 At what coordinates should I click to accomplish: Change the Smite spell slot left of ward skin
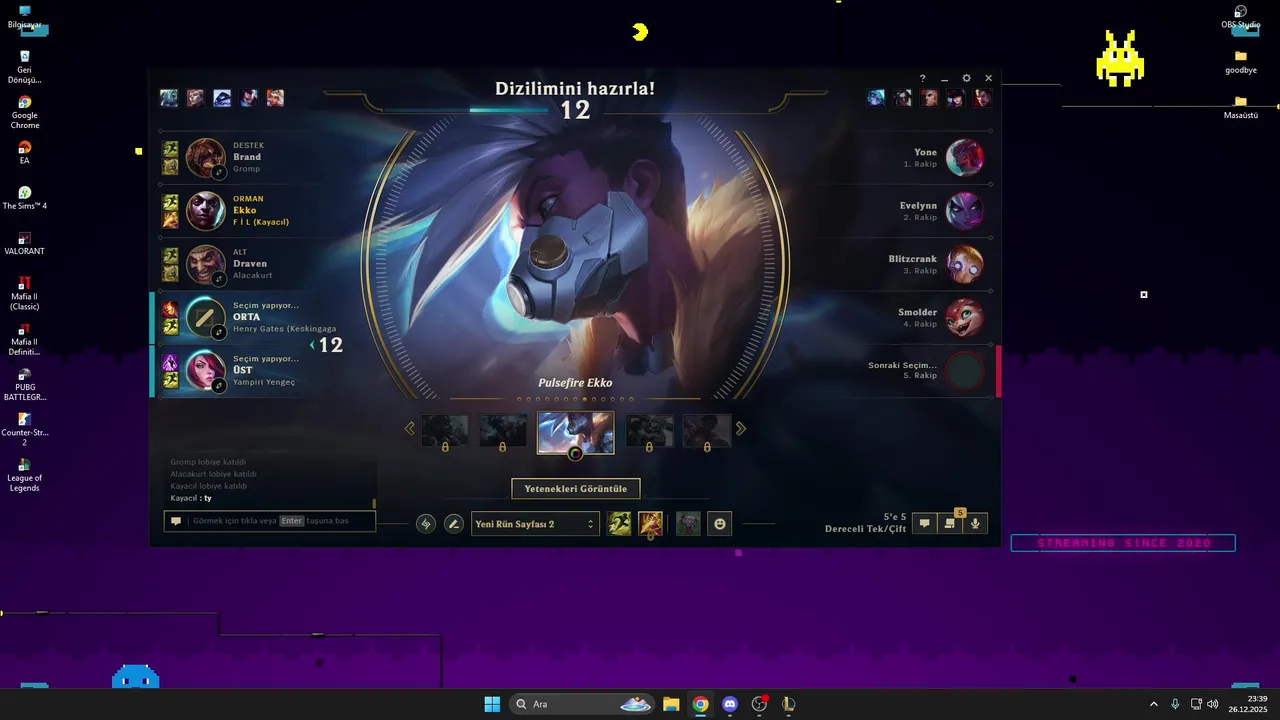click(650, 523)
